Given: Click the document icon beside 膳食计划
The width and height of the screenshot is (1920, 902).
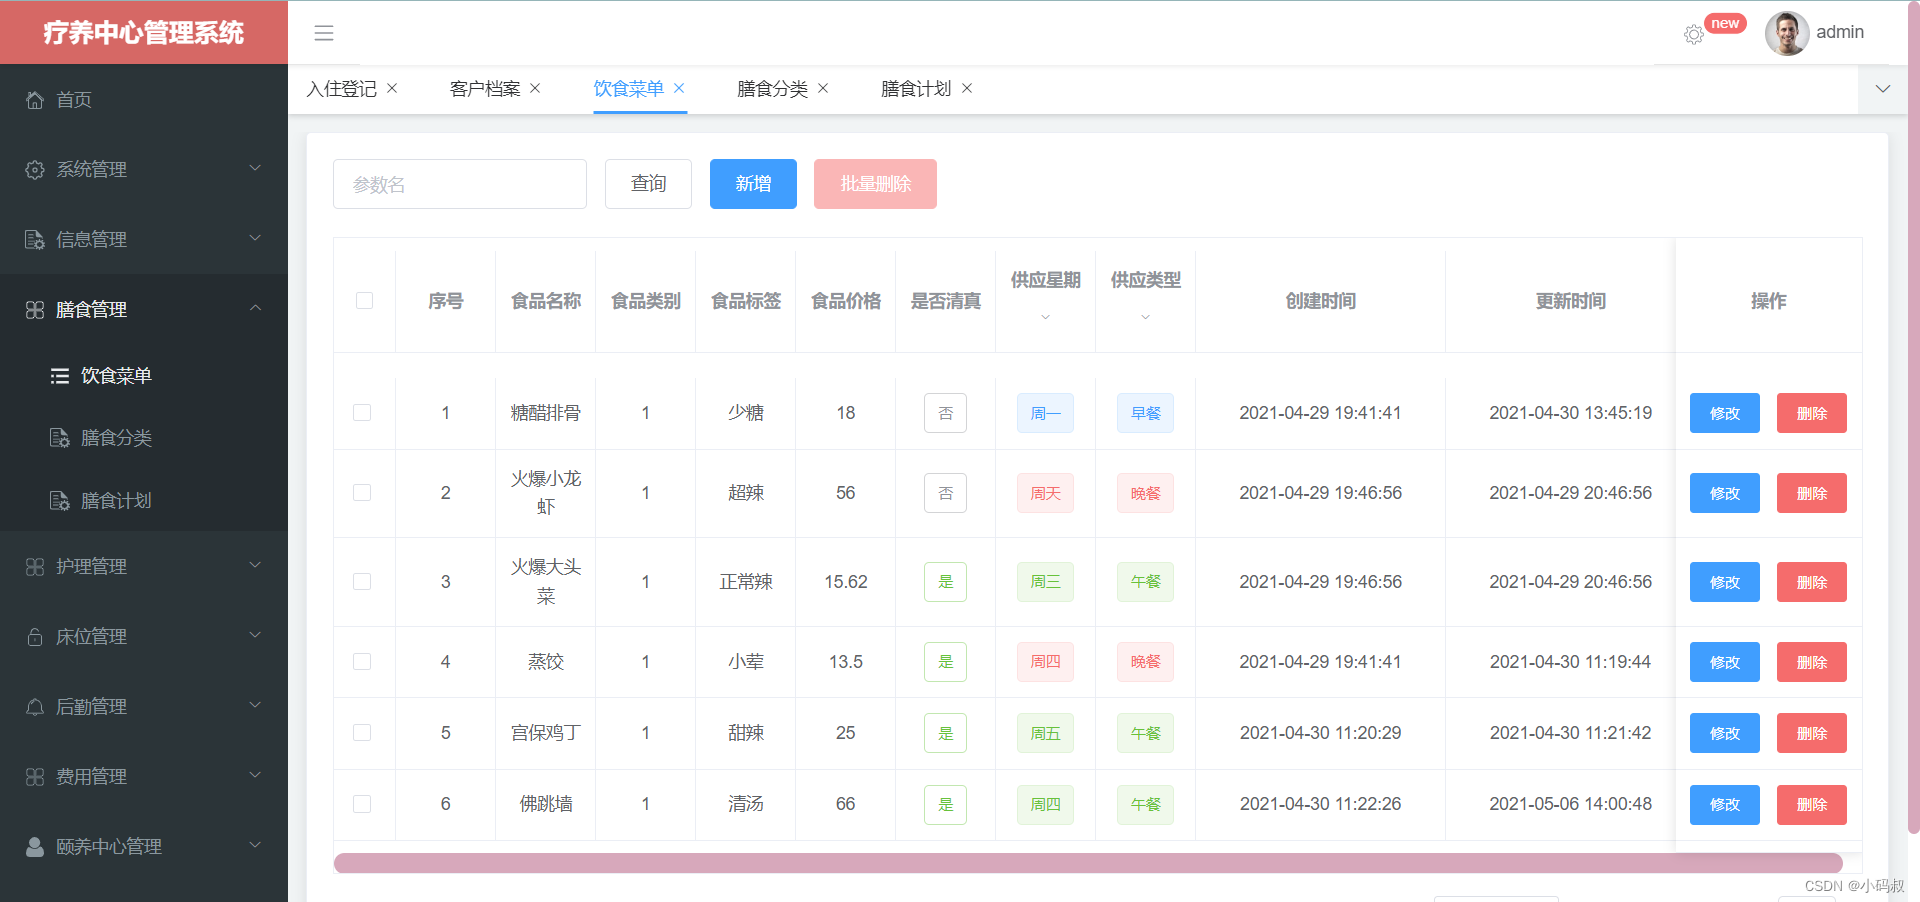Looking at the screenshot, I should tap(60, 501).
